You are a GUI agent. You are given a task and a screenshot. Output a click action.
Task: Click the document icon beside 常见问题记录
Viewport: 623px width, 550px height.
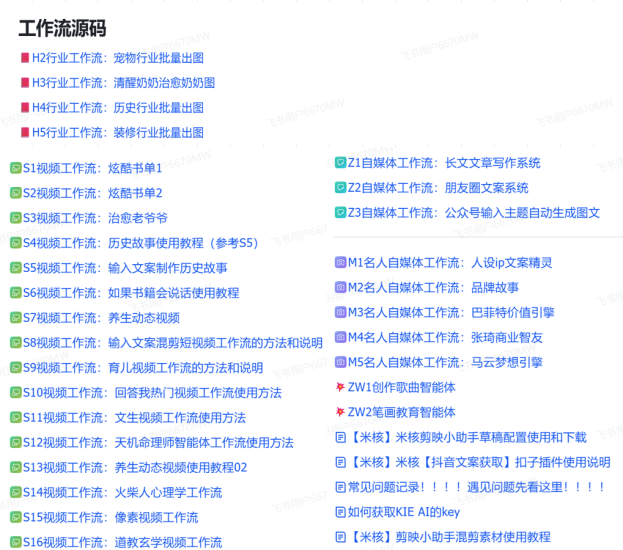(x=341, y=487)
